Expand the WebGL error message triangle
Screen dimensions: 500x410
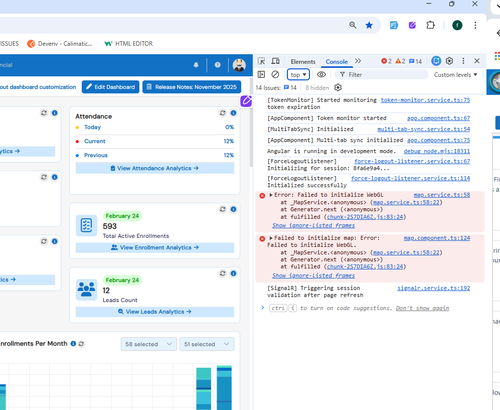[271, 195]
